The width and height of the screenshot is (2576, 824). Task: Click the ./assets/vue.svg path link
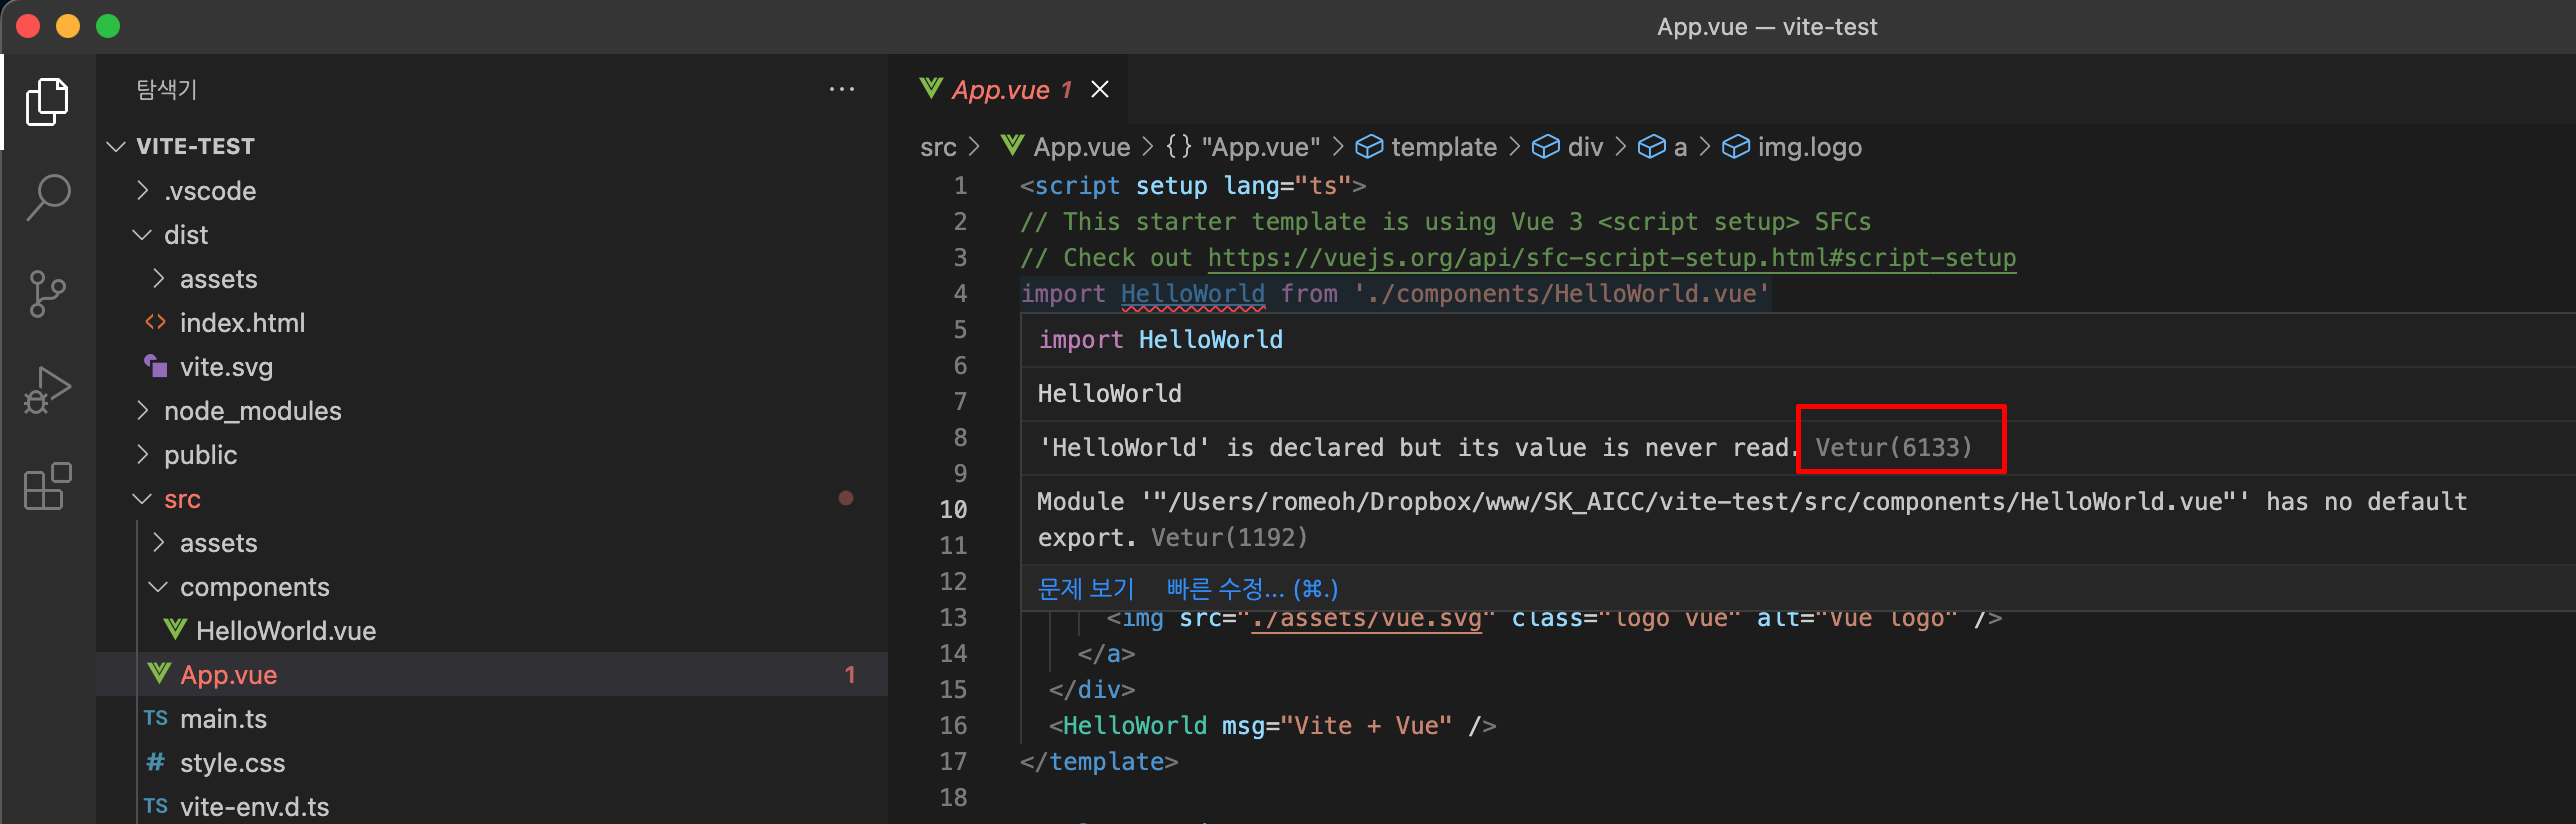(x=1366, y=618)
